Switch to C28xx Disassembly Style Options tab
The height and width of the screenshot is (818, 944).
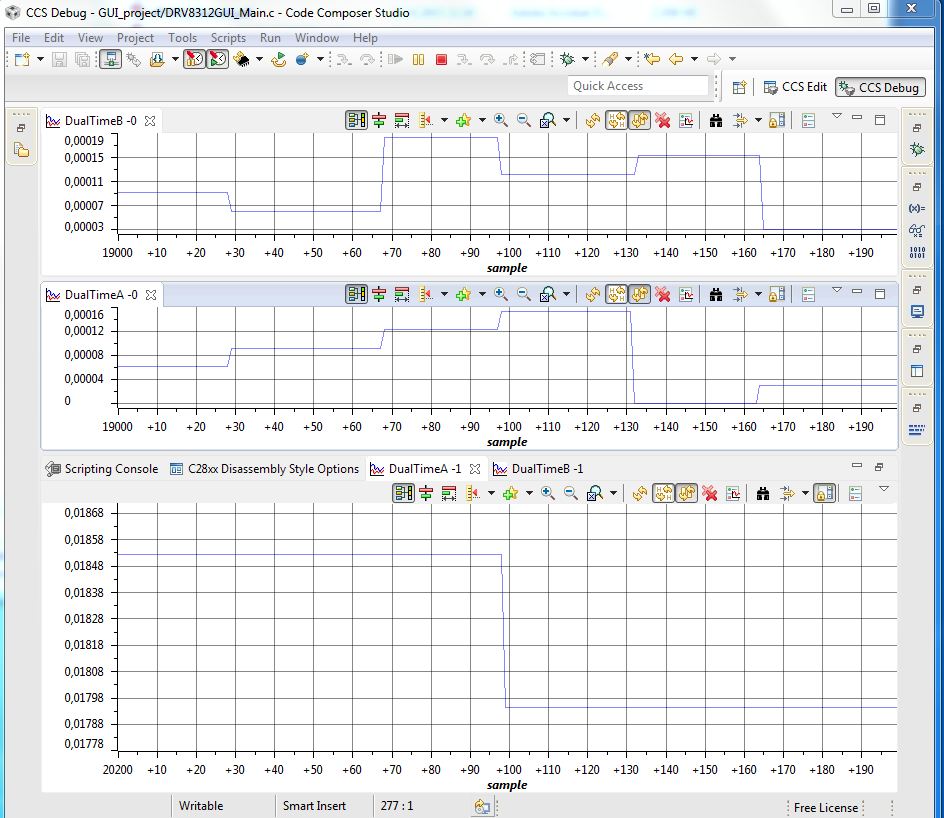pos(265,469)
